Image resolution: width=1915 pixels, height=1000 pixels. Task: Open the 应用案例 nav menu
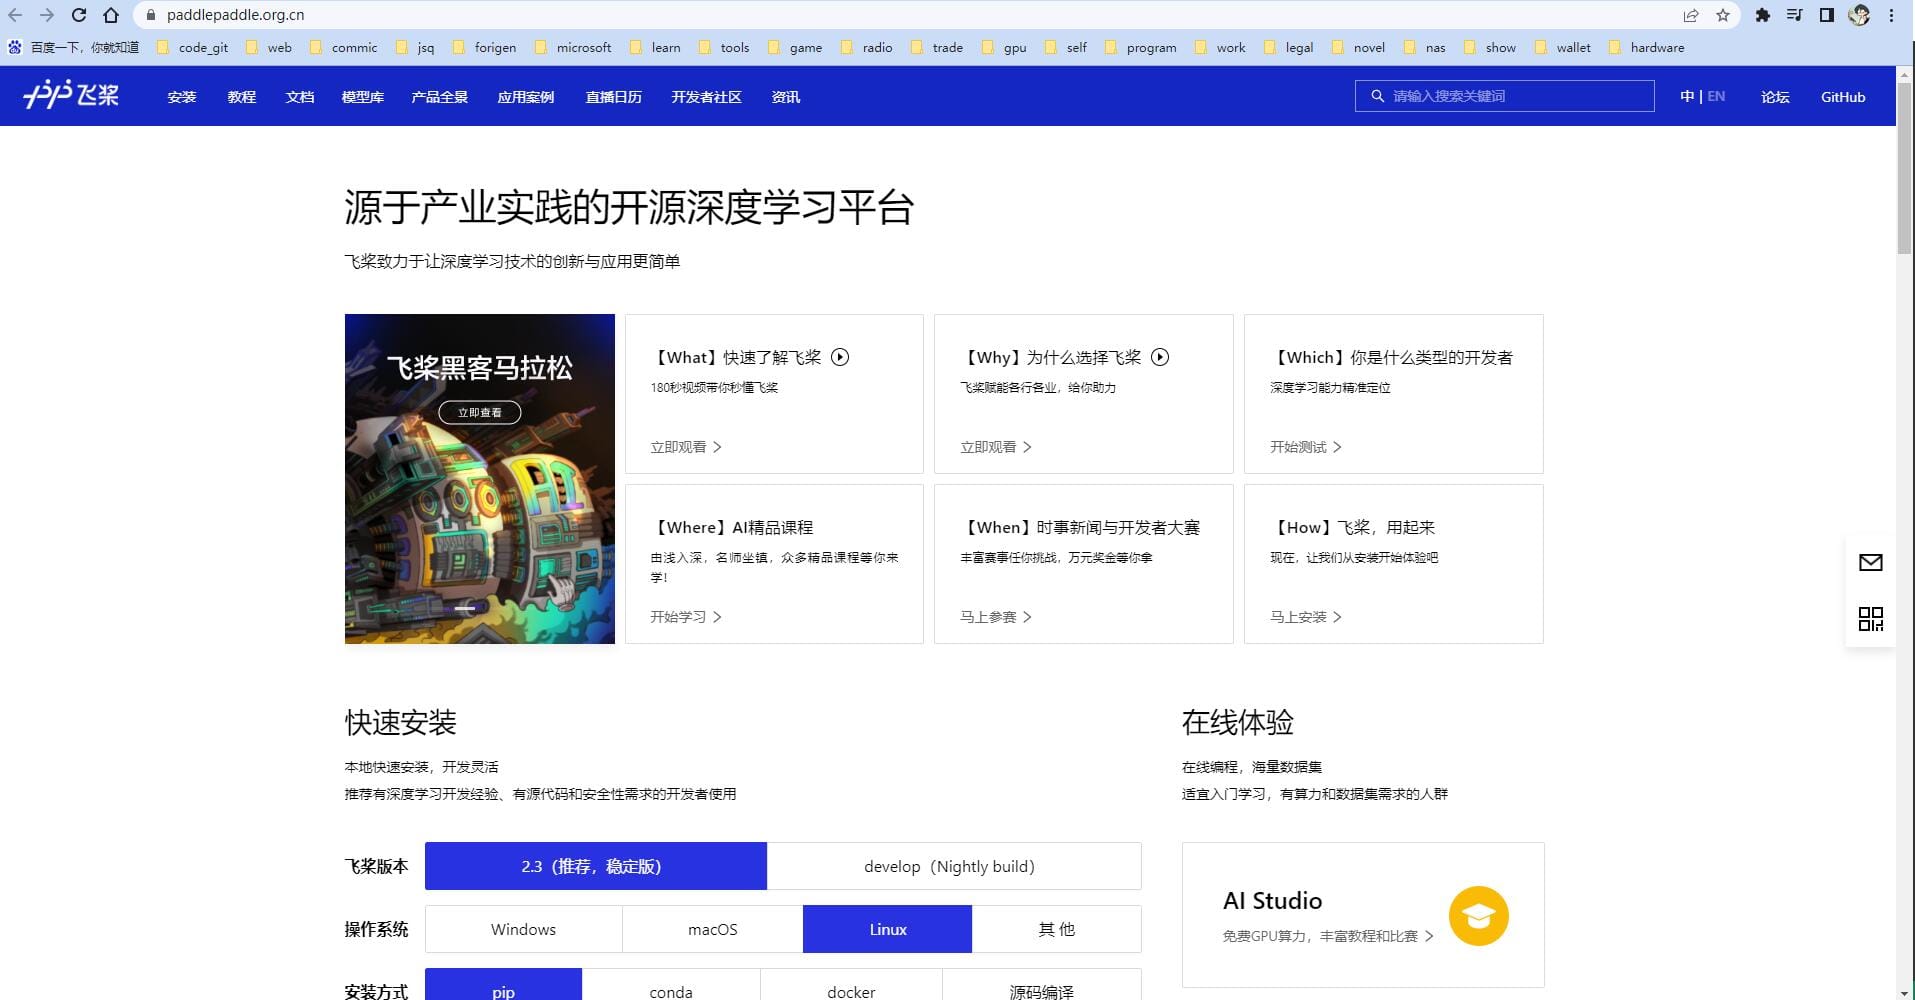click(x=526, y=97)
